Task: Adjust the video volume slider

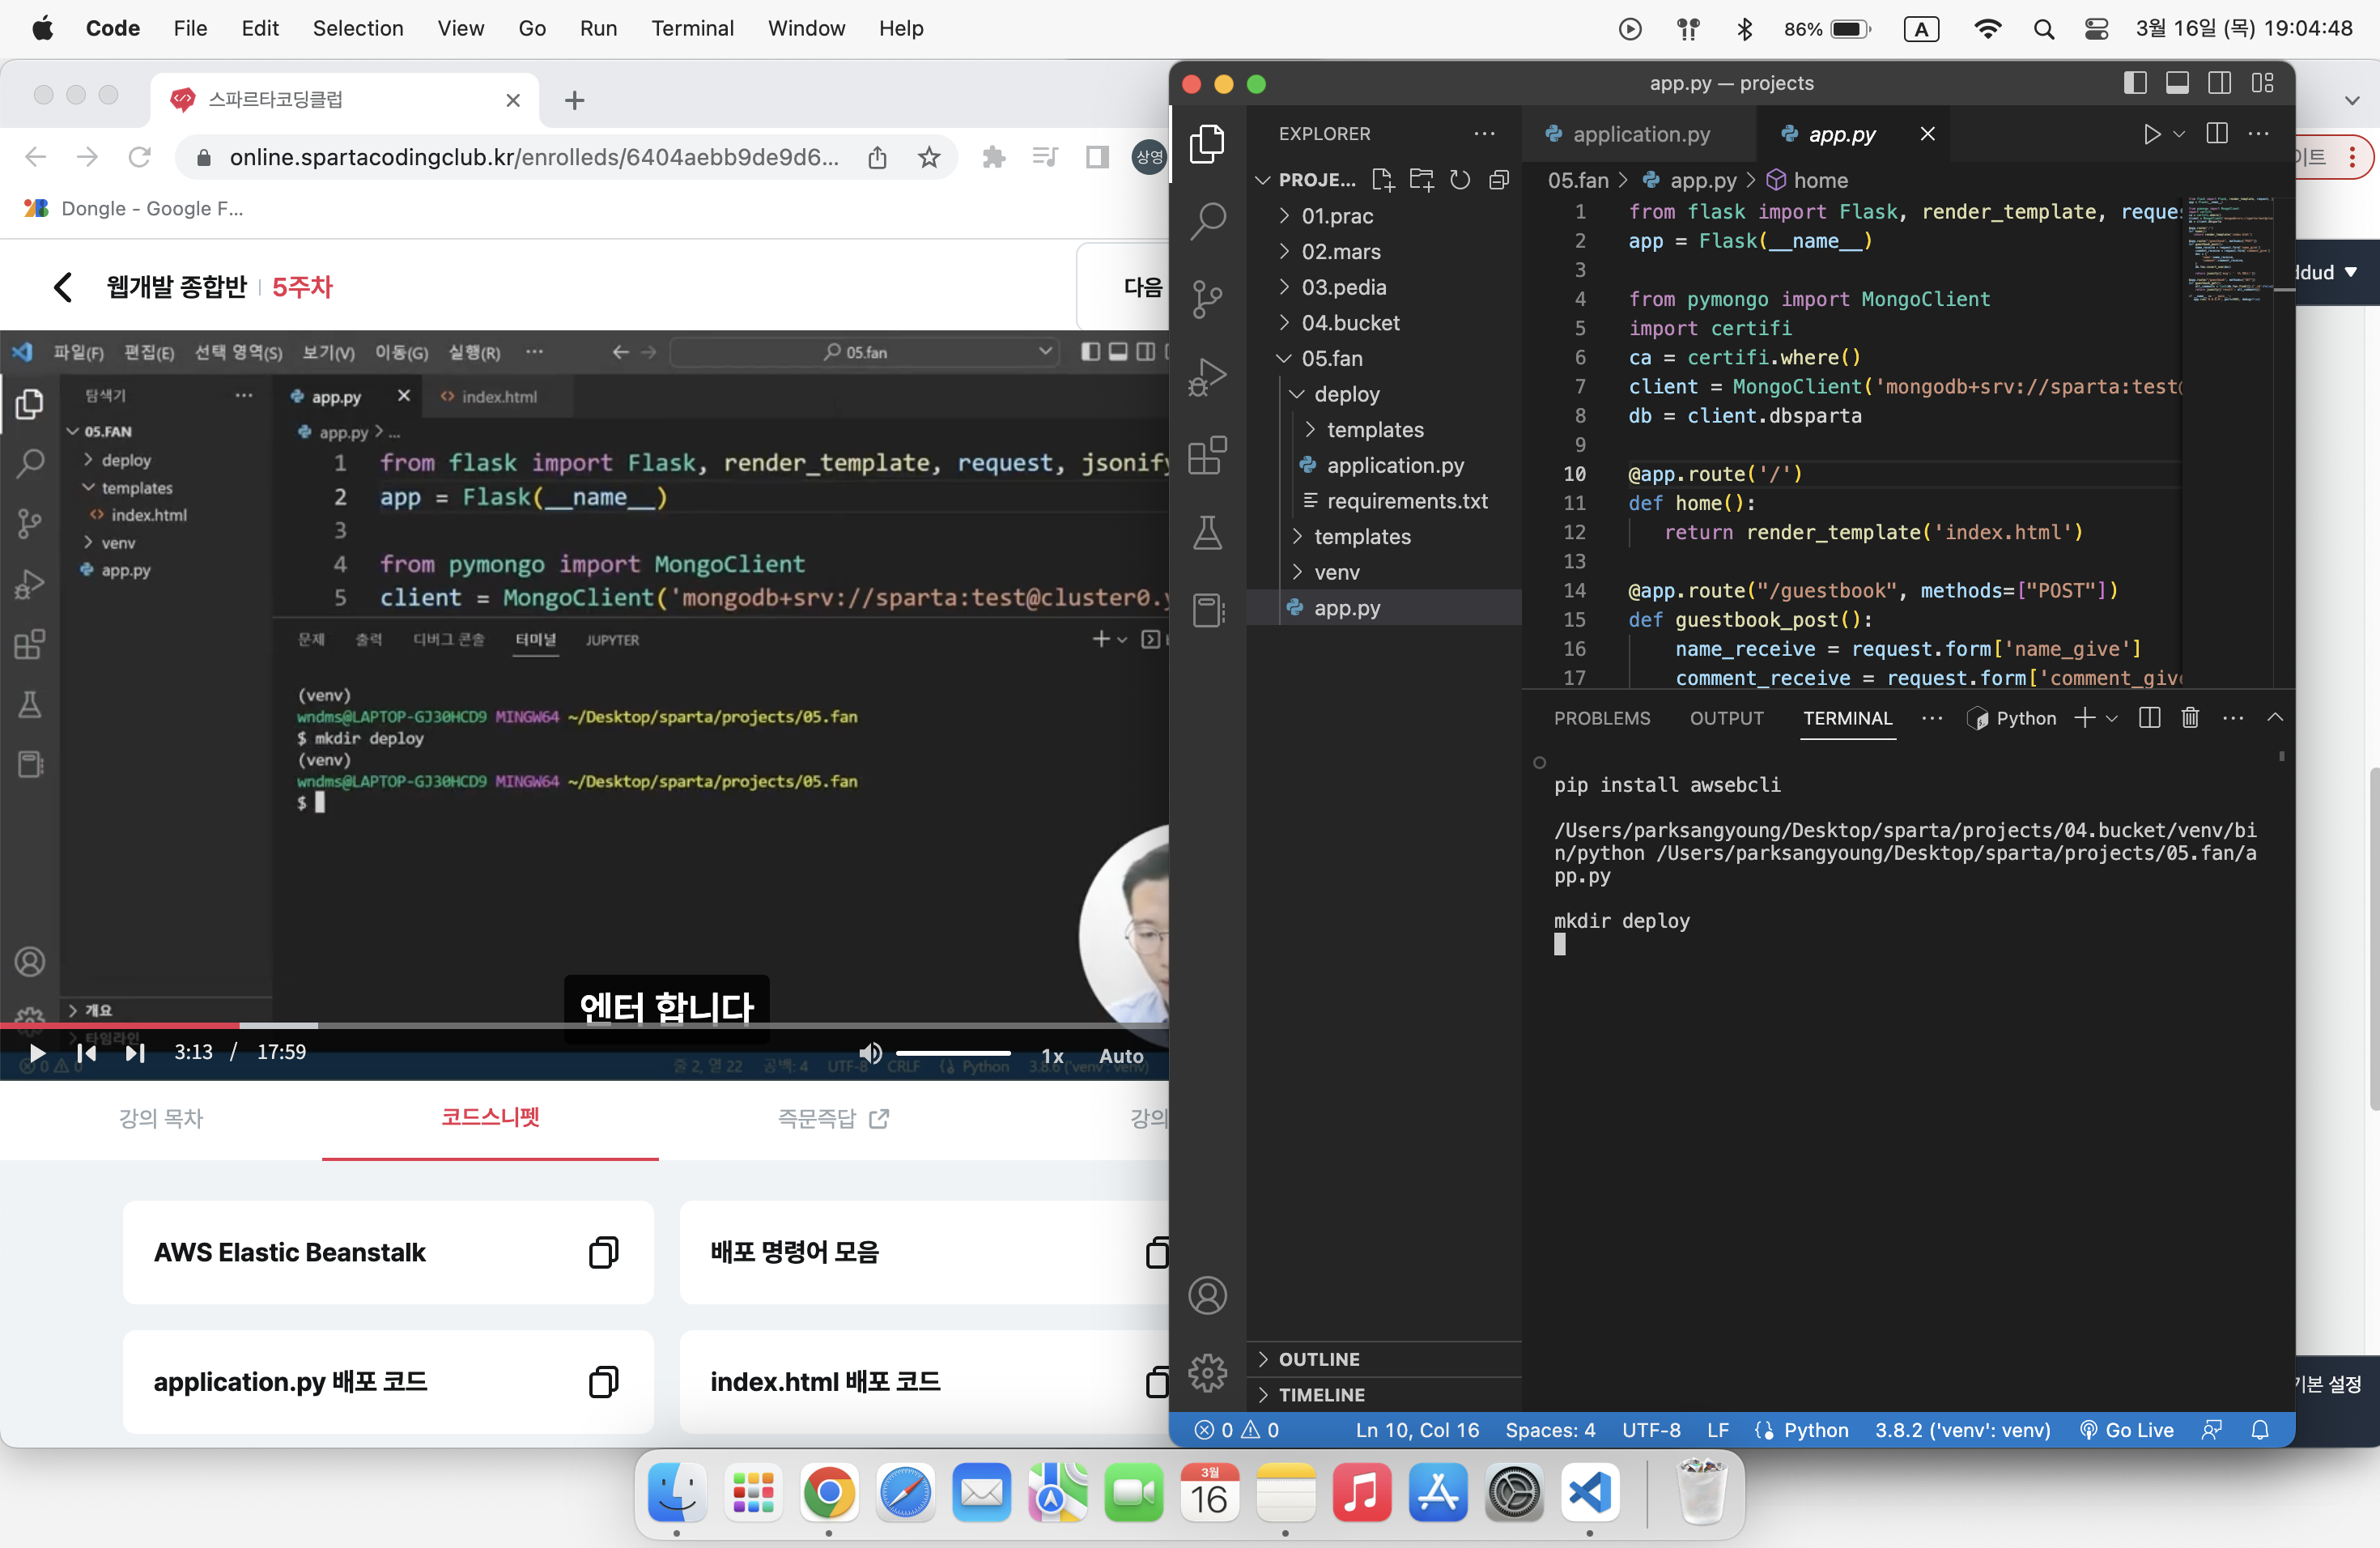Action: pos(953,1053)
